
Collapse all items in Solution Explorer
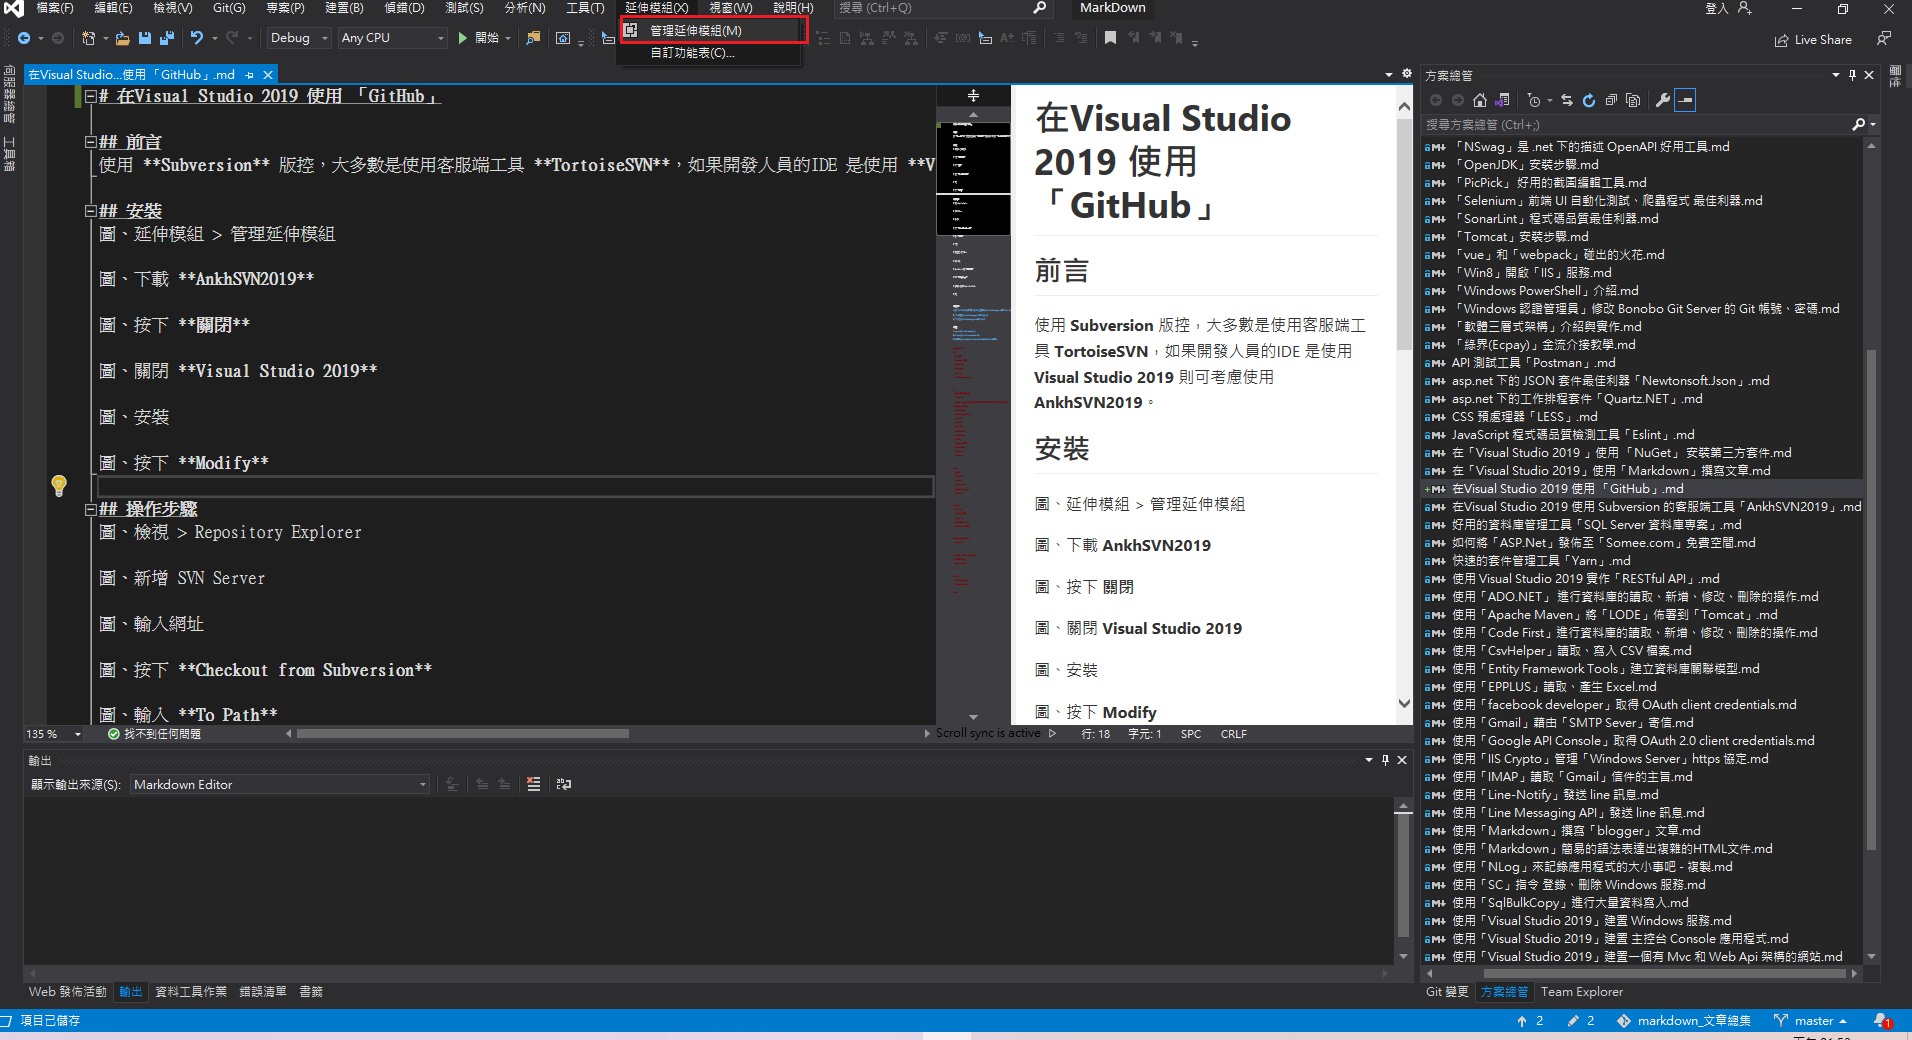pos(1611,100)
